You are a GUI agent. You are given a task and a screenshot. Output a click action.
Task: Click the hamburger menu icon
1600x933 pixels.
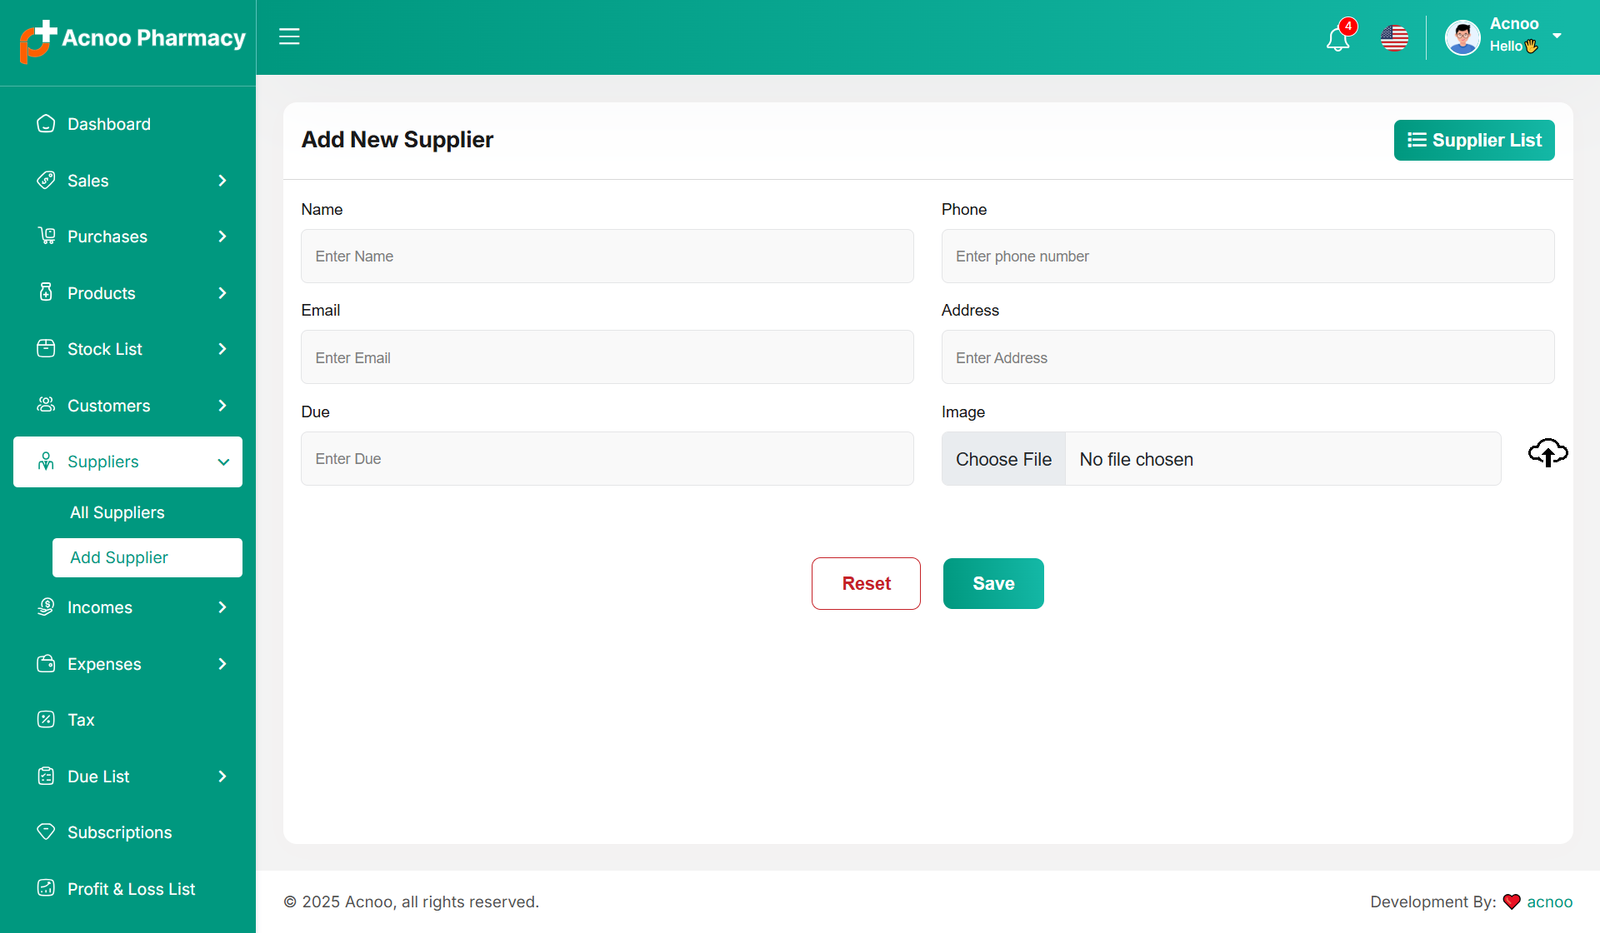(x=289, y=37)
